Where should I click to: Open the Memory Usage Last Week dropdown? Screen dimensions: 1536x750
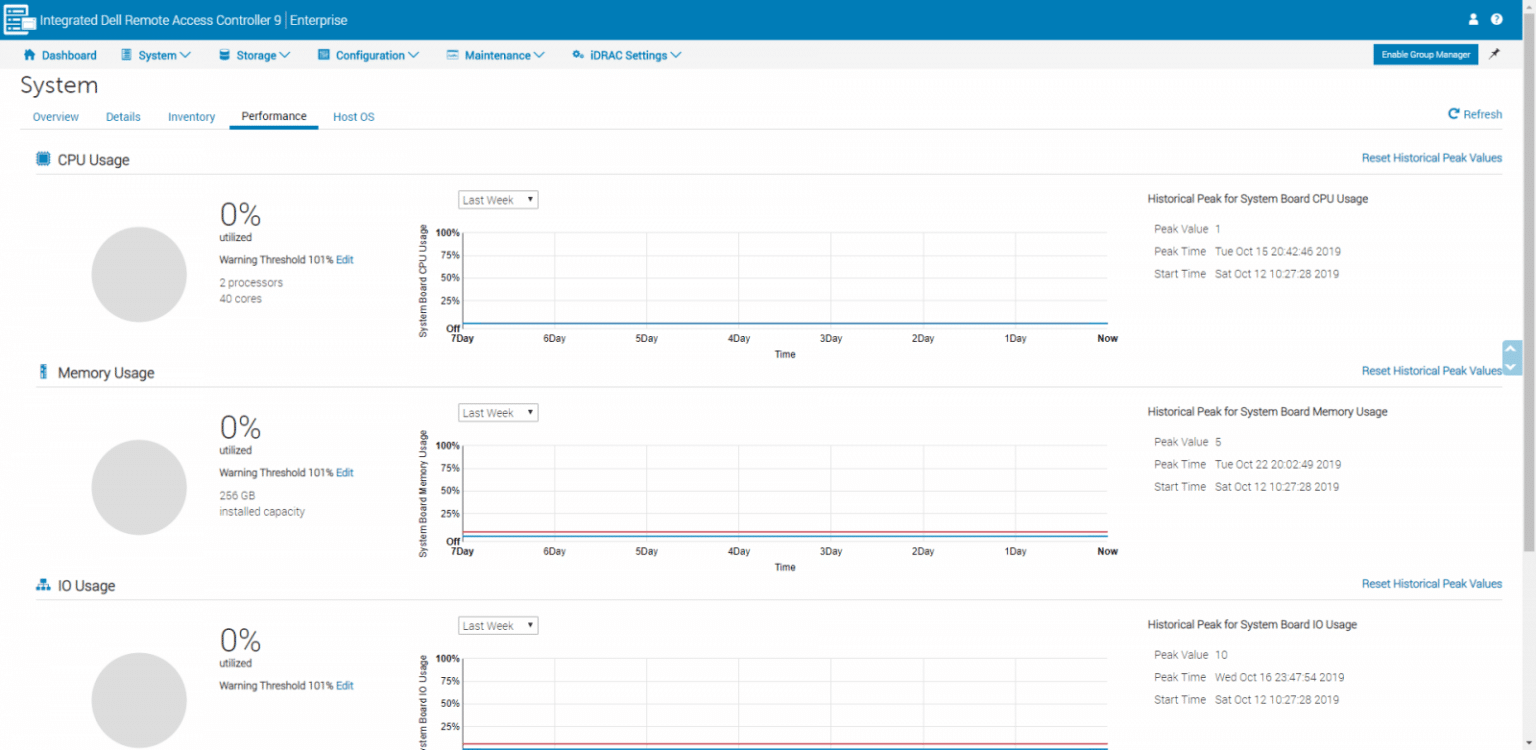(x=498, y=413)
